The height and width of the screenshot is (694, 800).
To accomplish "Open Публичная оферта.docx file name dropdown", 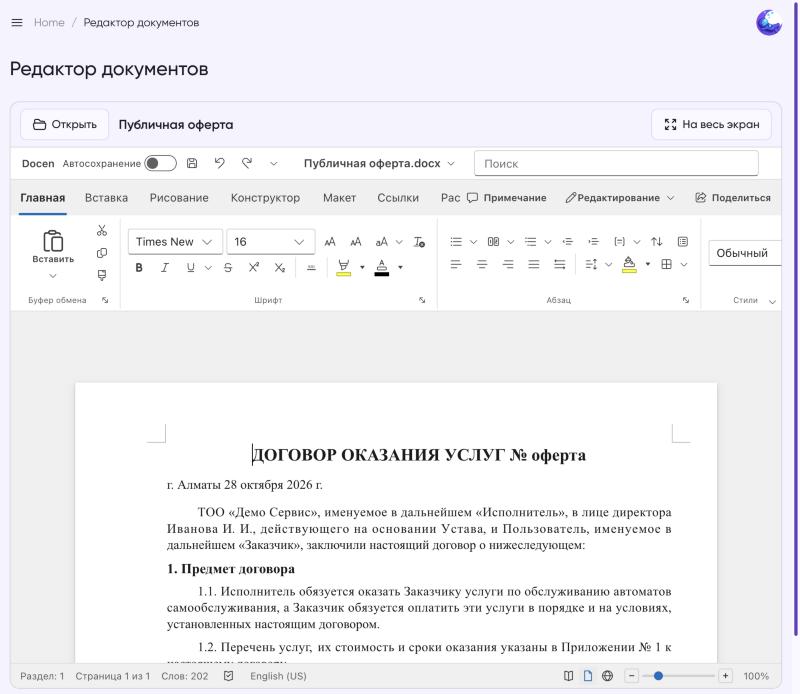I will (x=379, y=163).
